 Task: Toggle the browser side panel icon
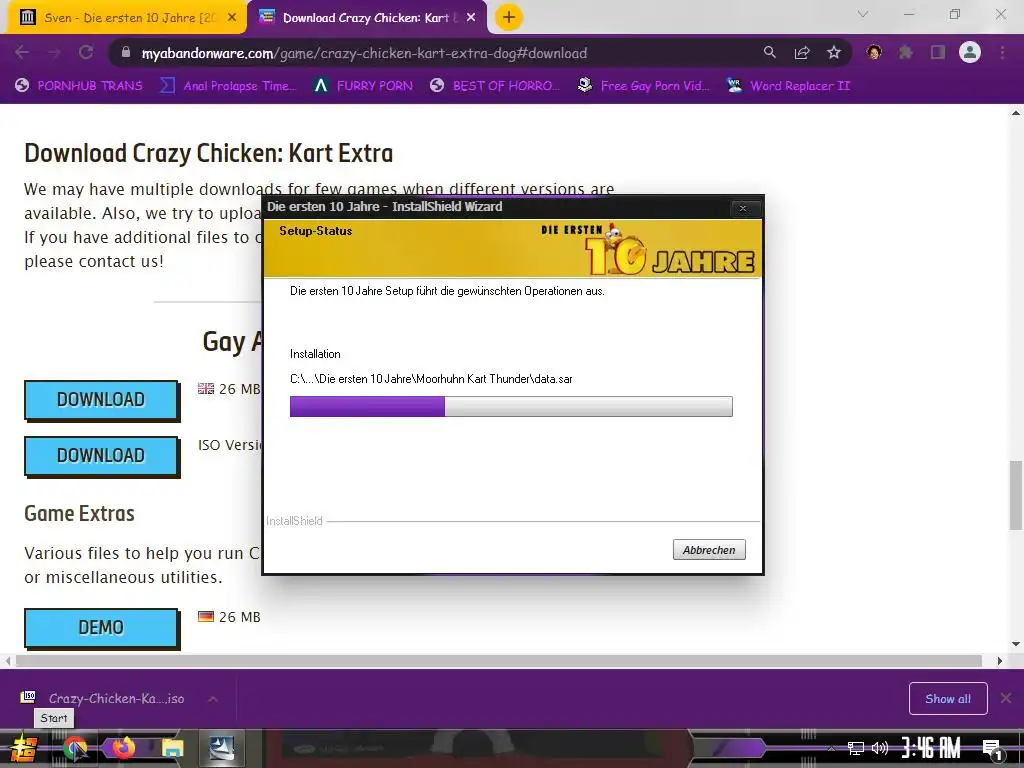(x=938, y=52)
